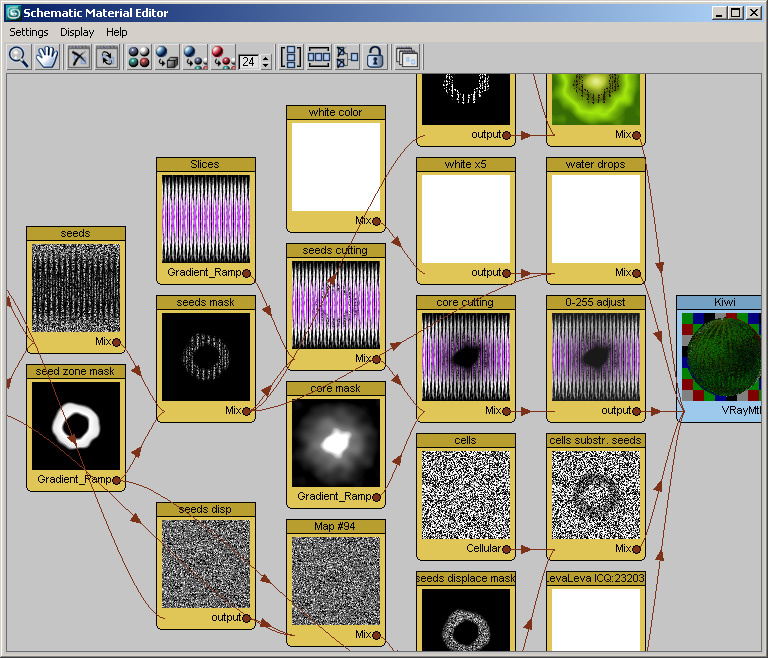
Task: Click inside the 24 number field
Action: coord(249,62)
